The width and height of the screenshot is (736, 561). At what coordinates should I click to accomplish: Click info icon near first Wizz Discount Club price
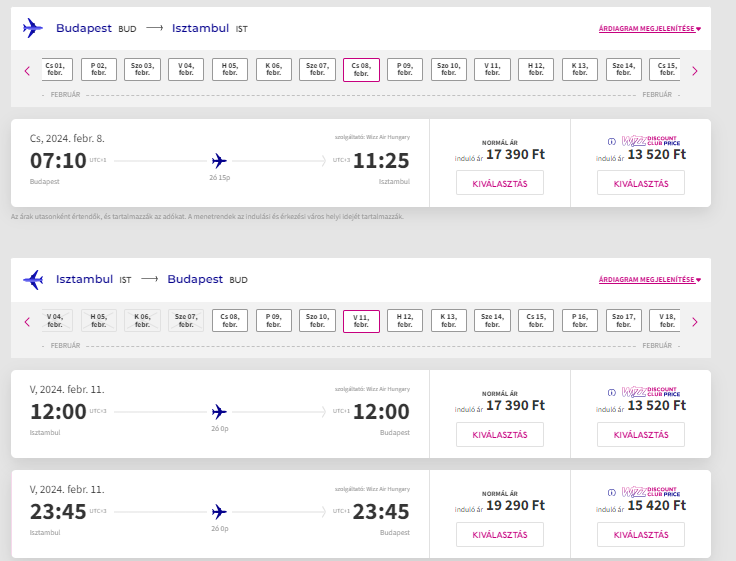612,141
